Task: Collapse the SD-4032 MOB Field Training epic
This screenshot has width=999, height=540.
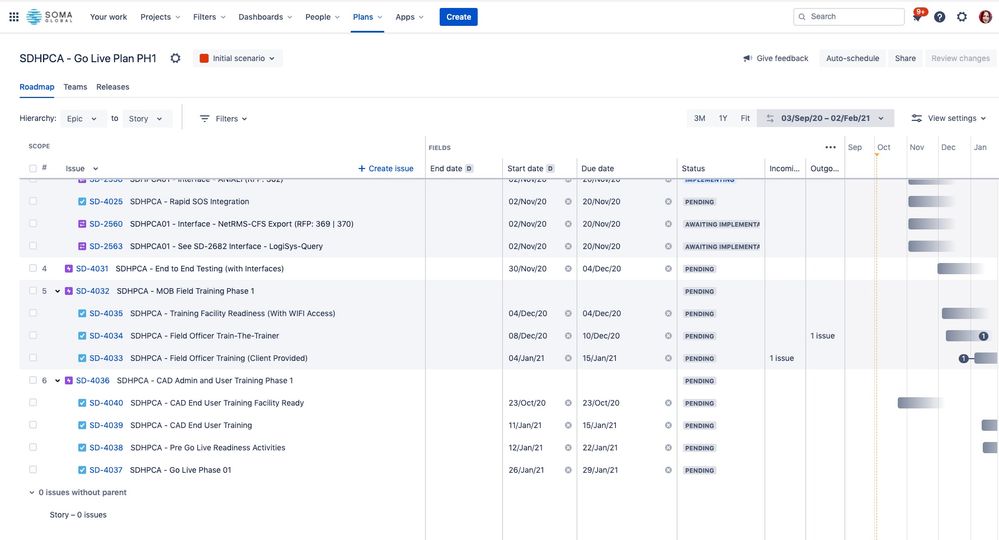Action: [57, 291]
